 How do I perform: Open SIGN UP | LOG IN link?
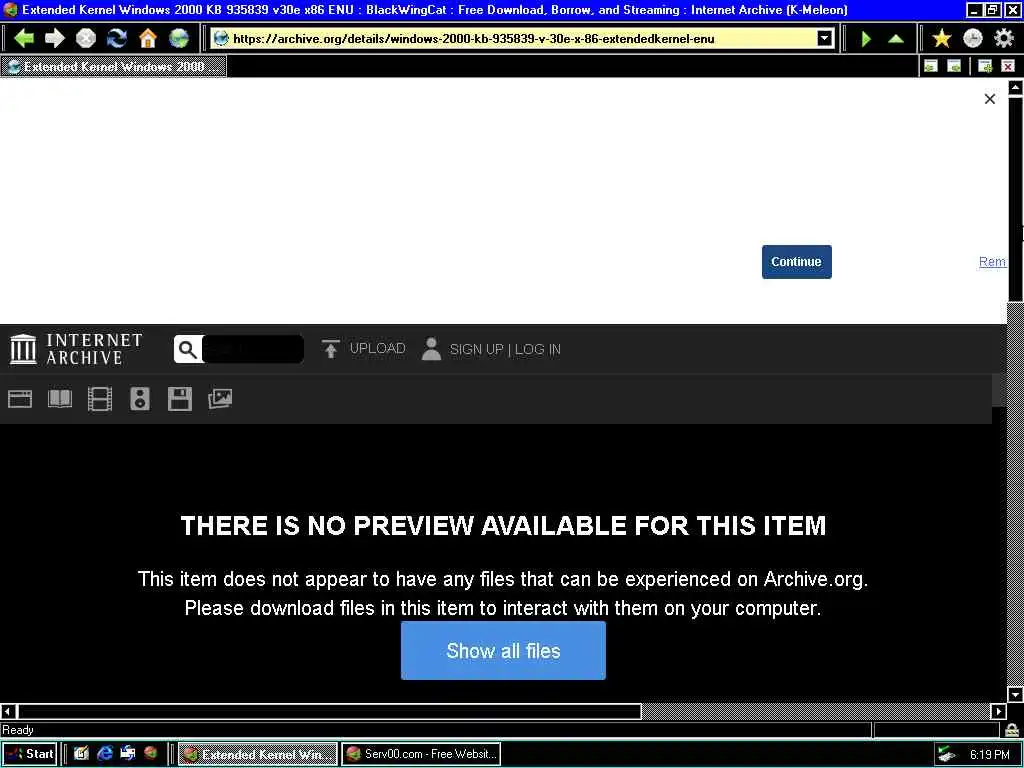tap(505, 349)
